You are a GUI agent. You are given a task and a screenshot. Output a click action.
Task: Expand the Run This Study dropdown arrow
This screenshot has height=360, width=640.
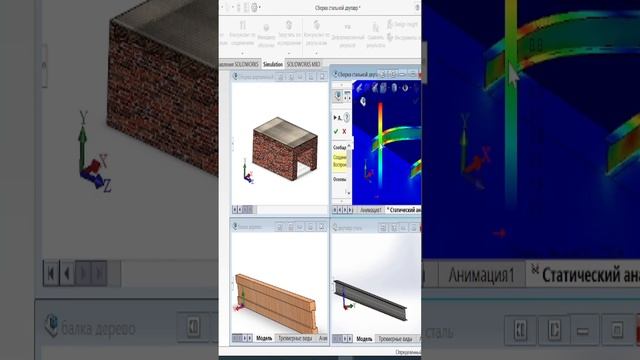point(289,53)
